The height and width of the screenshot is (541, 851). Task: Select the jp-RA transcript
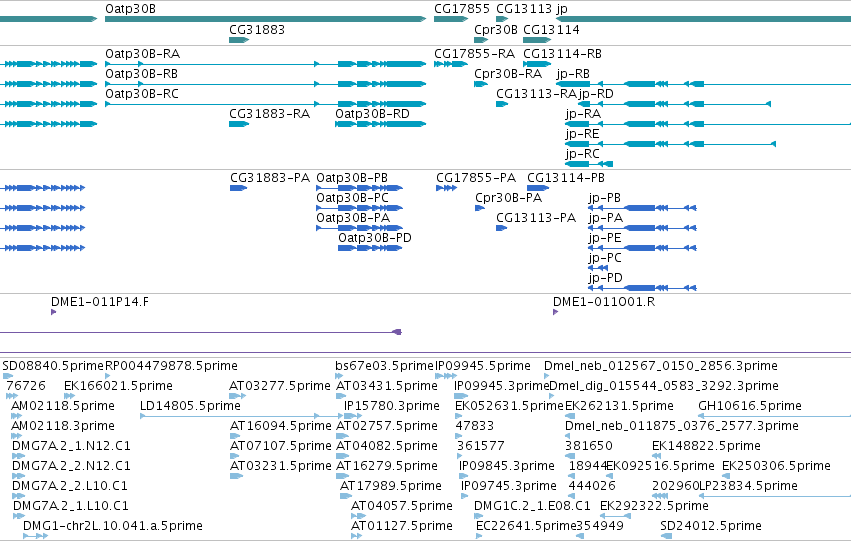(x=708, y=124)
